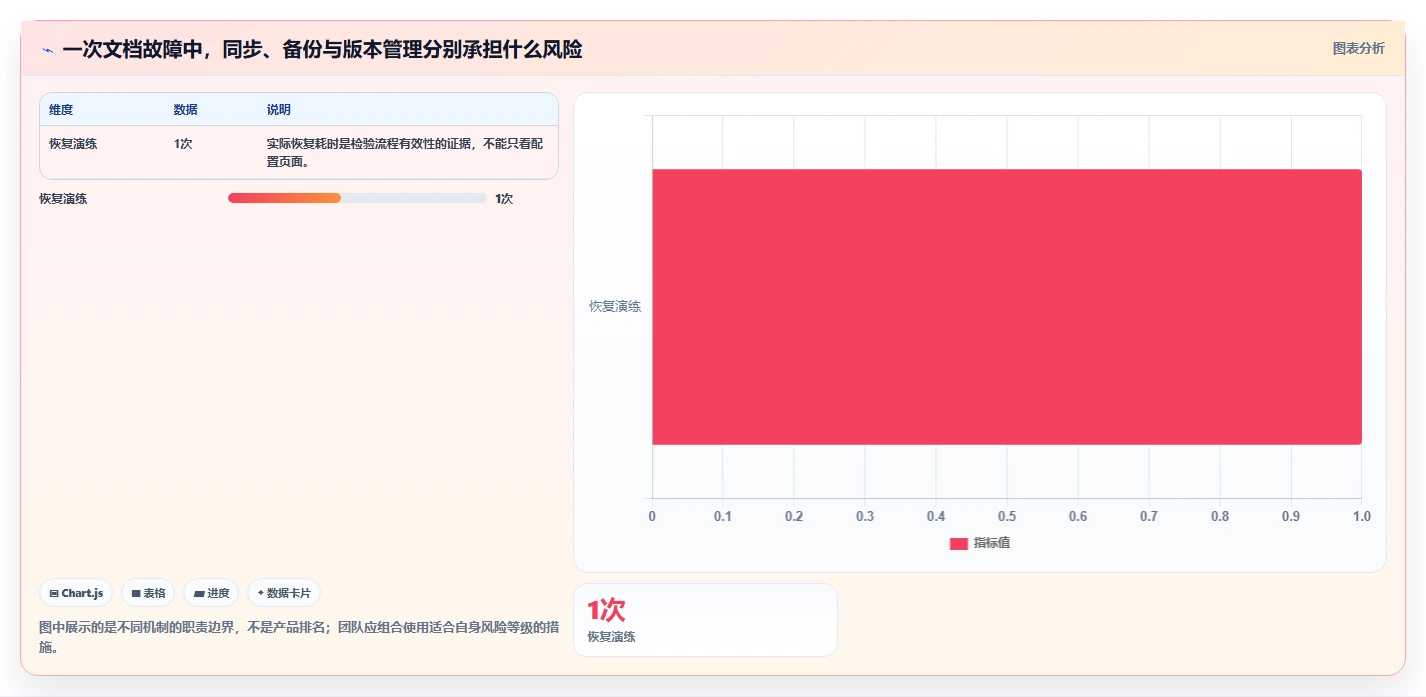
Task: Click the footnote starting 图中展示的是
Action: pos(299,637)
